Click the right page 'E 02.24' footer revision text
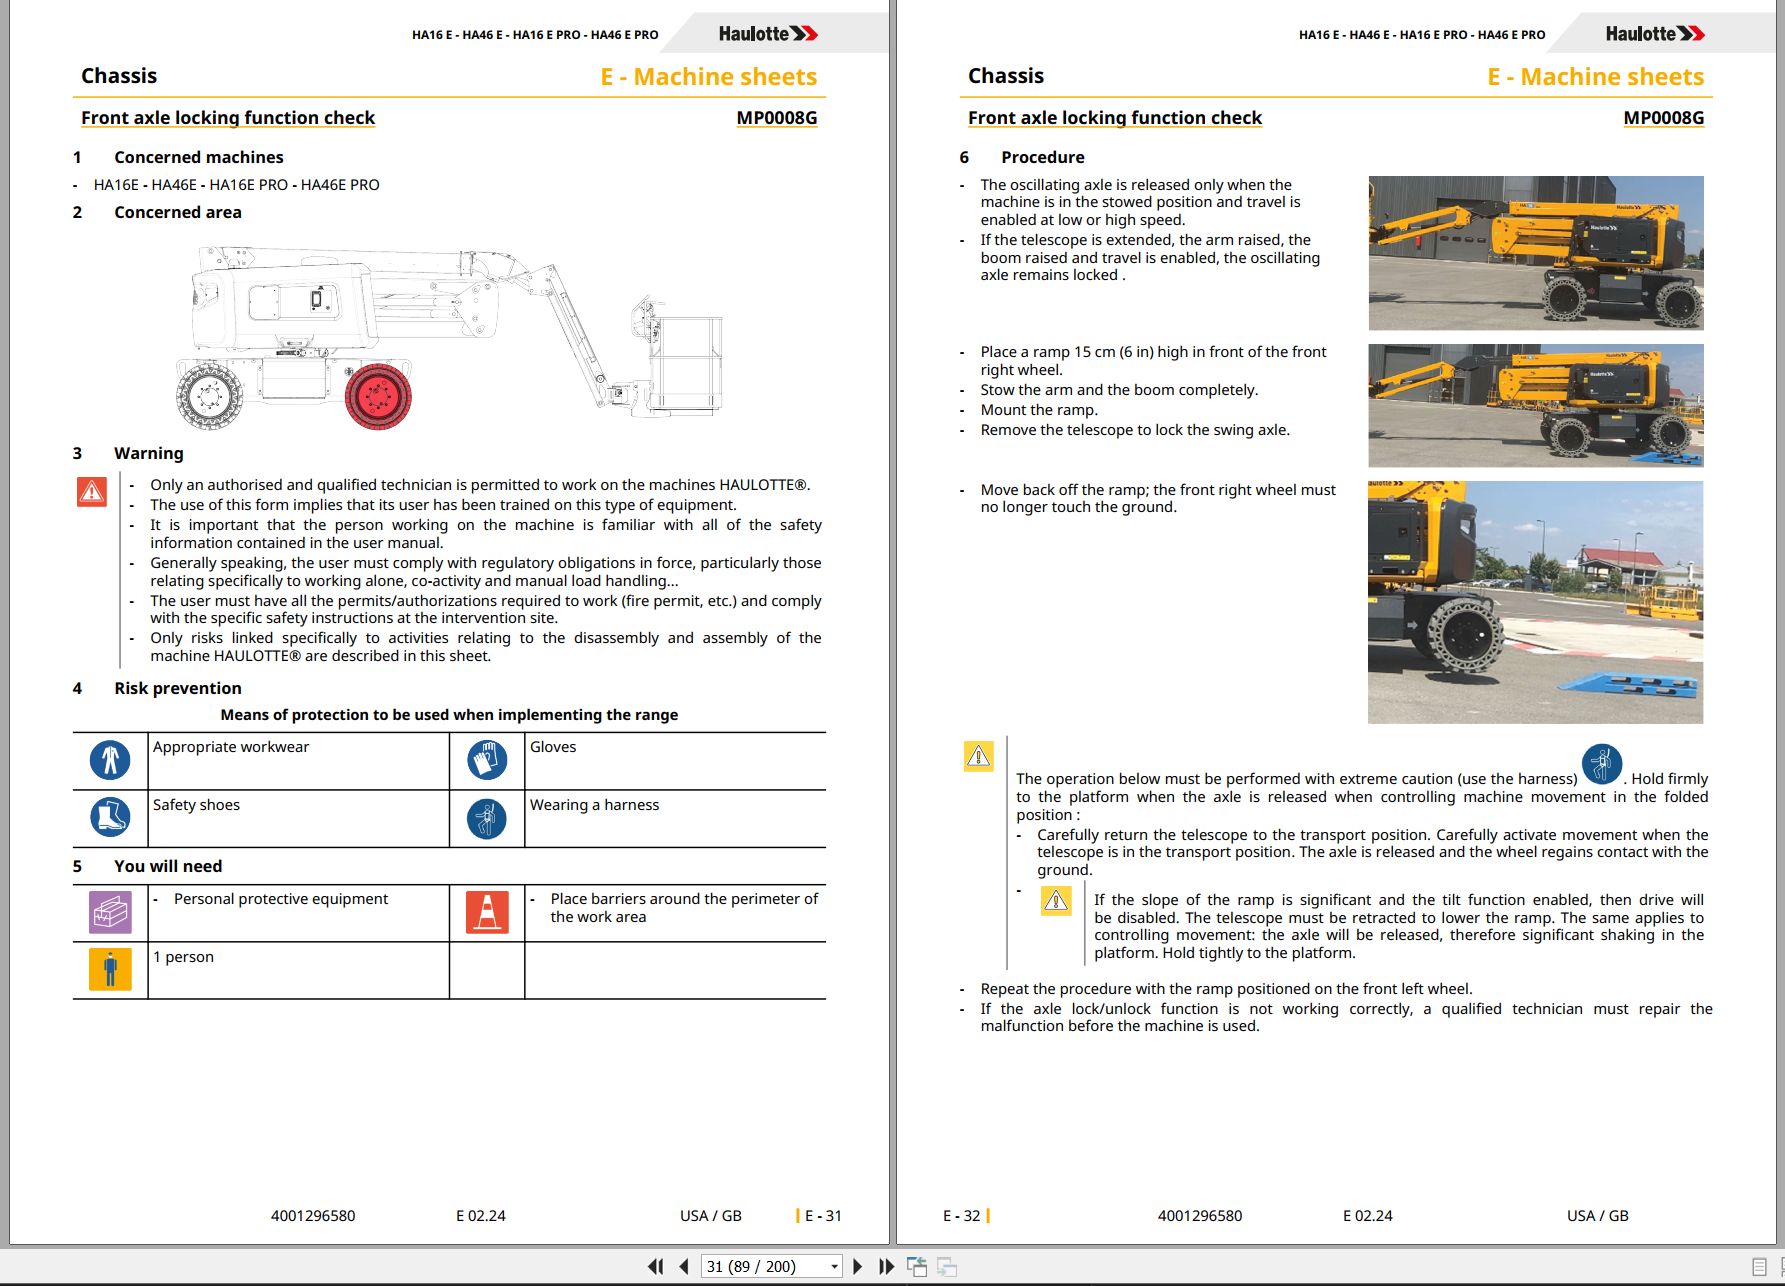Screen dimensions: 1785x1286 1368,1216
